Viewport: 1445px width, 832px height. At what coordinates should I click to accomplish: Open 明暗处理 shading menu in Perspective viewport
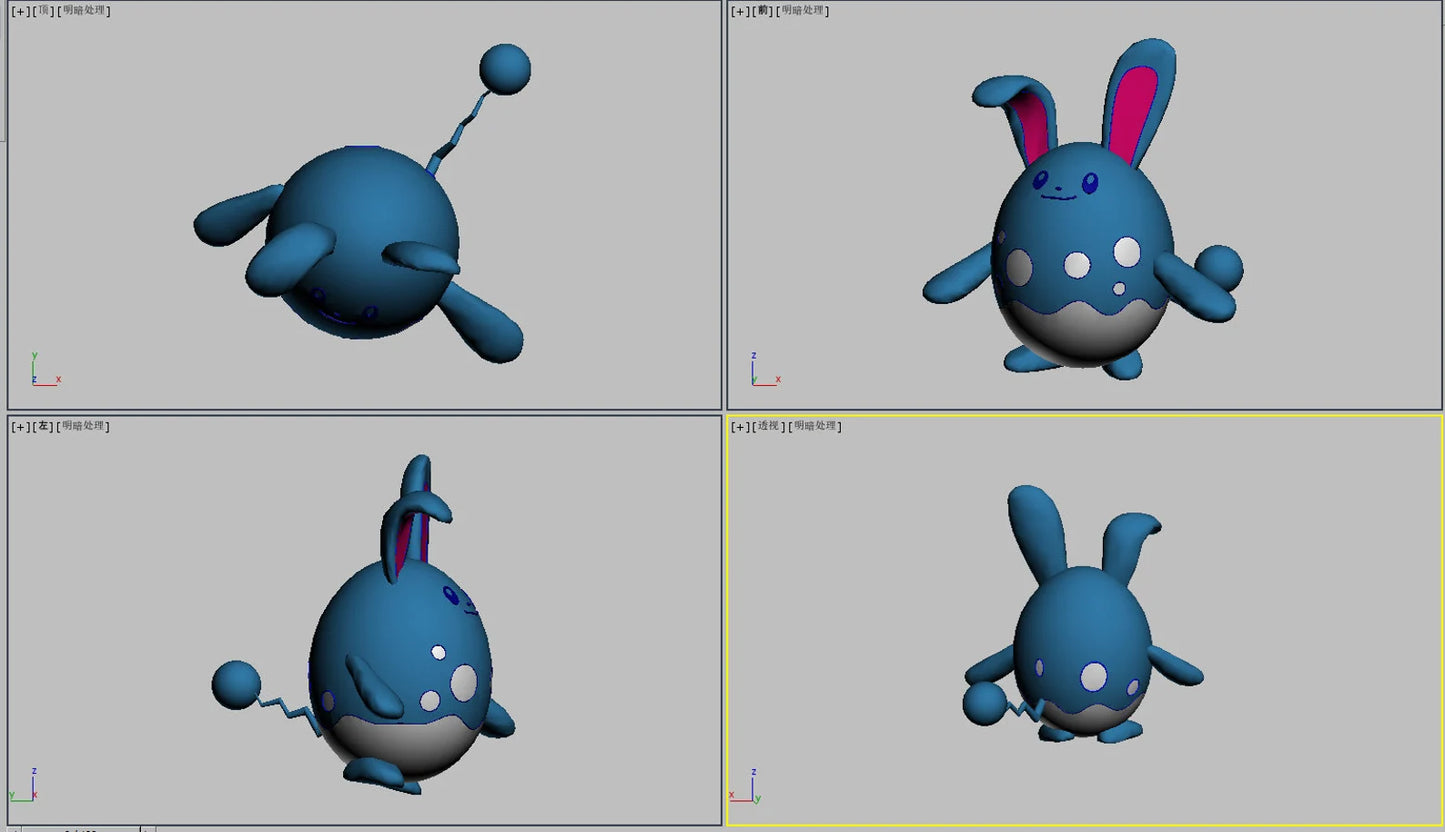817,427
